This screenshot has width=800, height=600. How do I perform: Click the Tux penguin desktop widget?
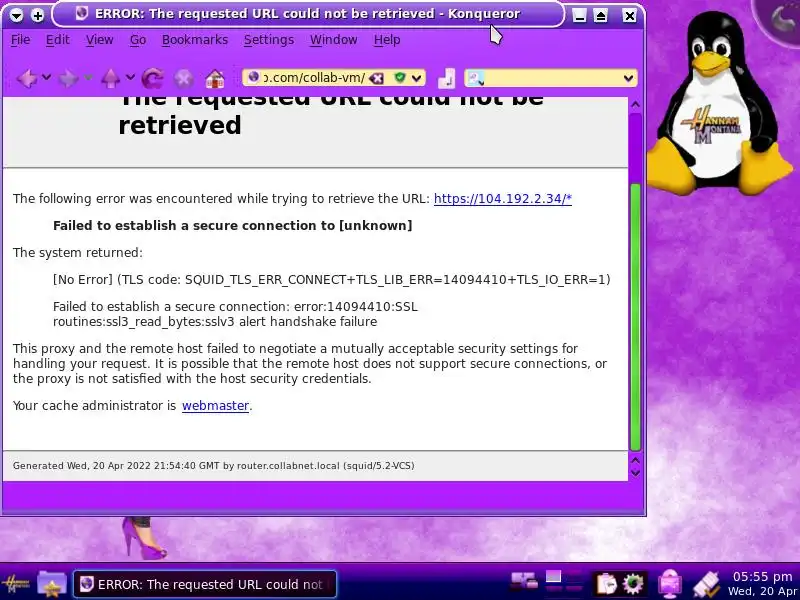point(719,105)
